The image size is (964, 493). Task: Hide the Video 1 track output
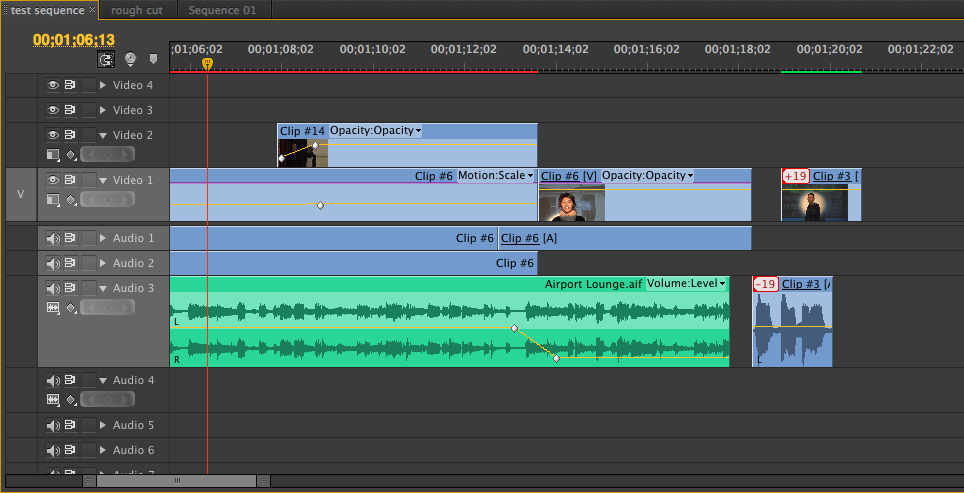(x=53, y=180)
